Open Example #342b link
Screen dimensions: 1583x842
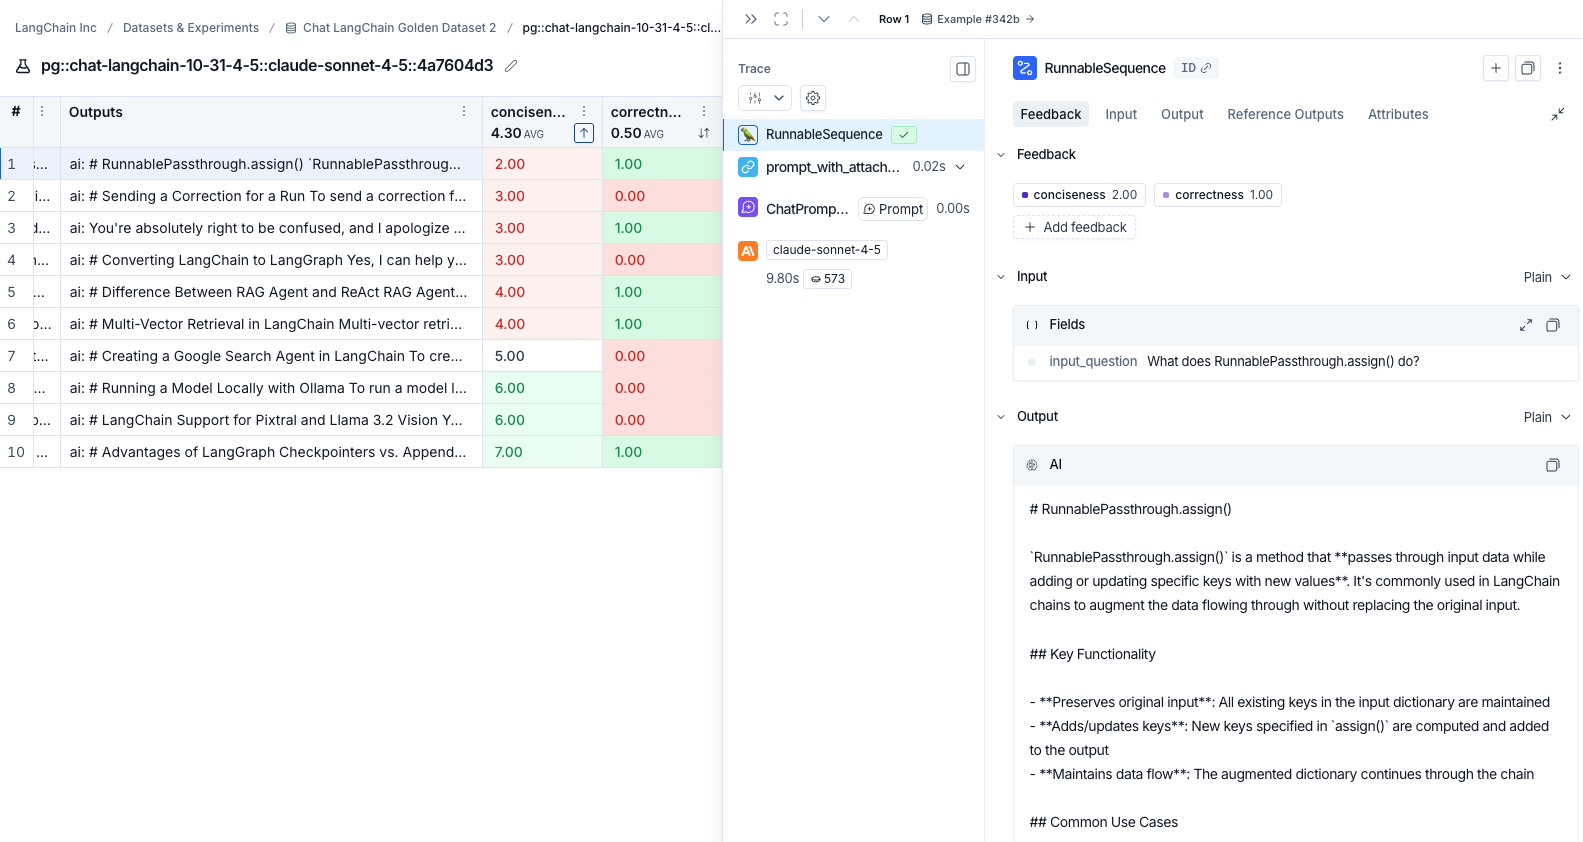tap(978, 19)
